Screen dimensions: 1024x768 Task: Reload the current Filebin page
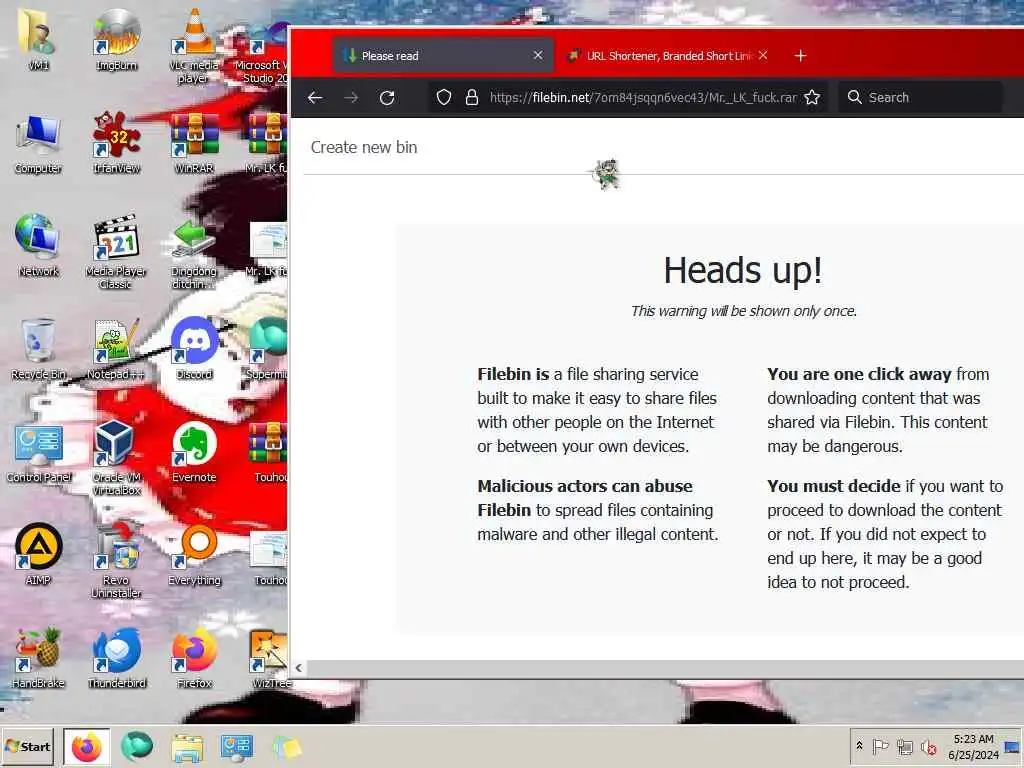point(387,97)
